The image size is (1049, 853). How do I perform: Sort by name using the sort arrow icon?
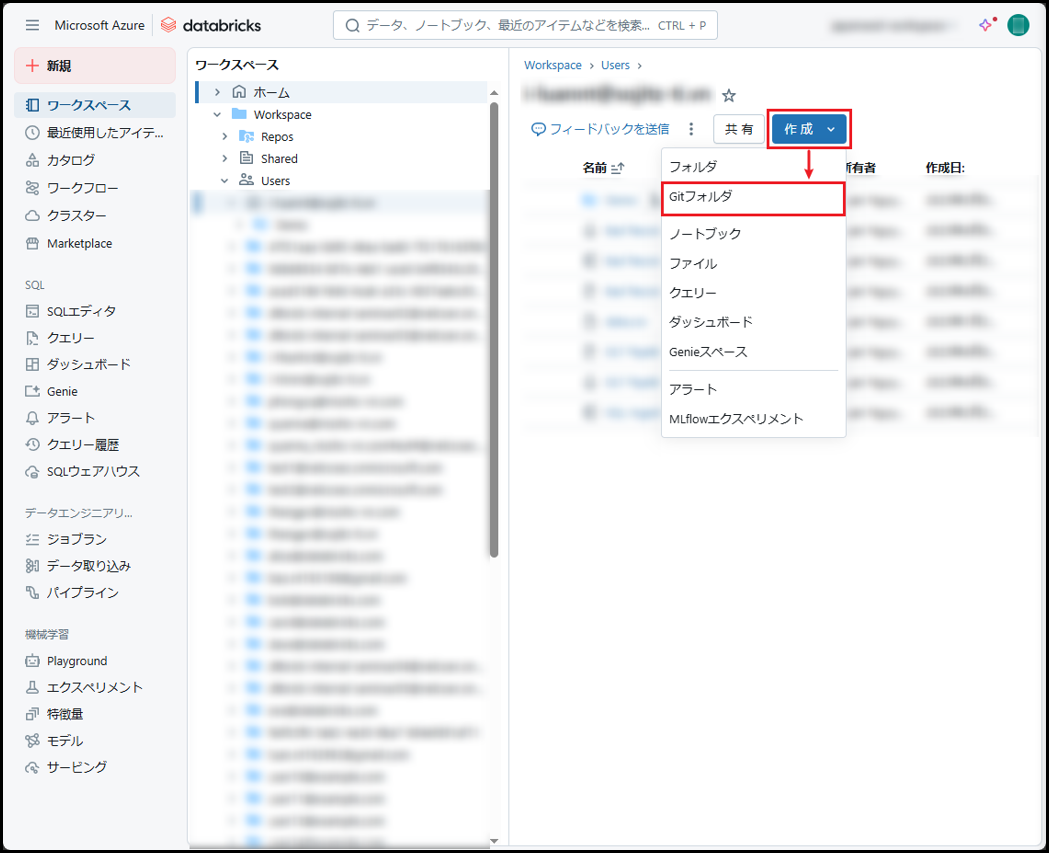(617, 168)
